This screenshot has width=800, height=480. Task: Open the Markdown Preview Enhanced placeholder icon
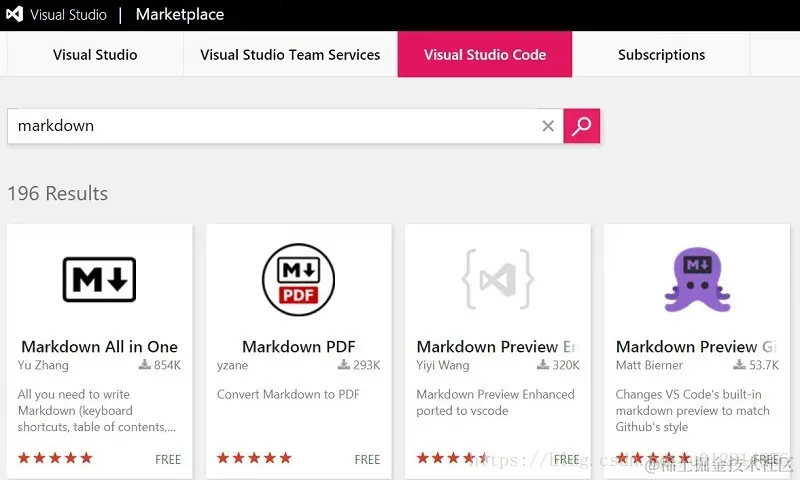click(497, 279)
